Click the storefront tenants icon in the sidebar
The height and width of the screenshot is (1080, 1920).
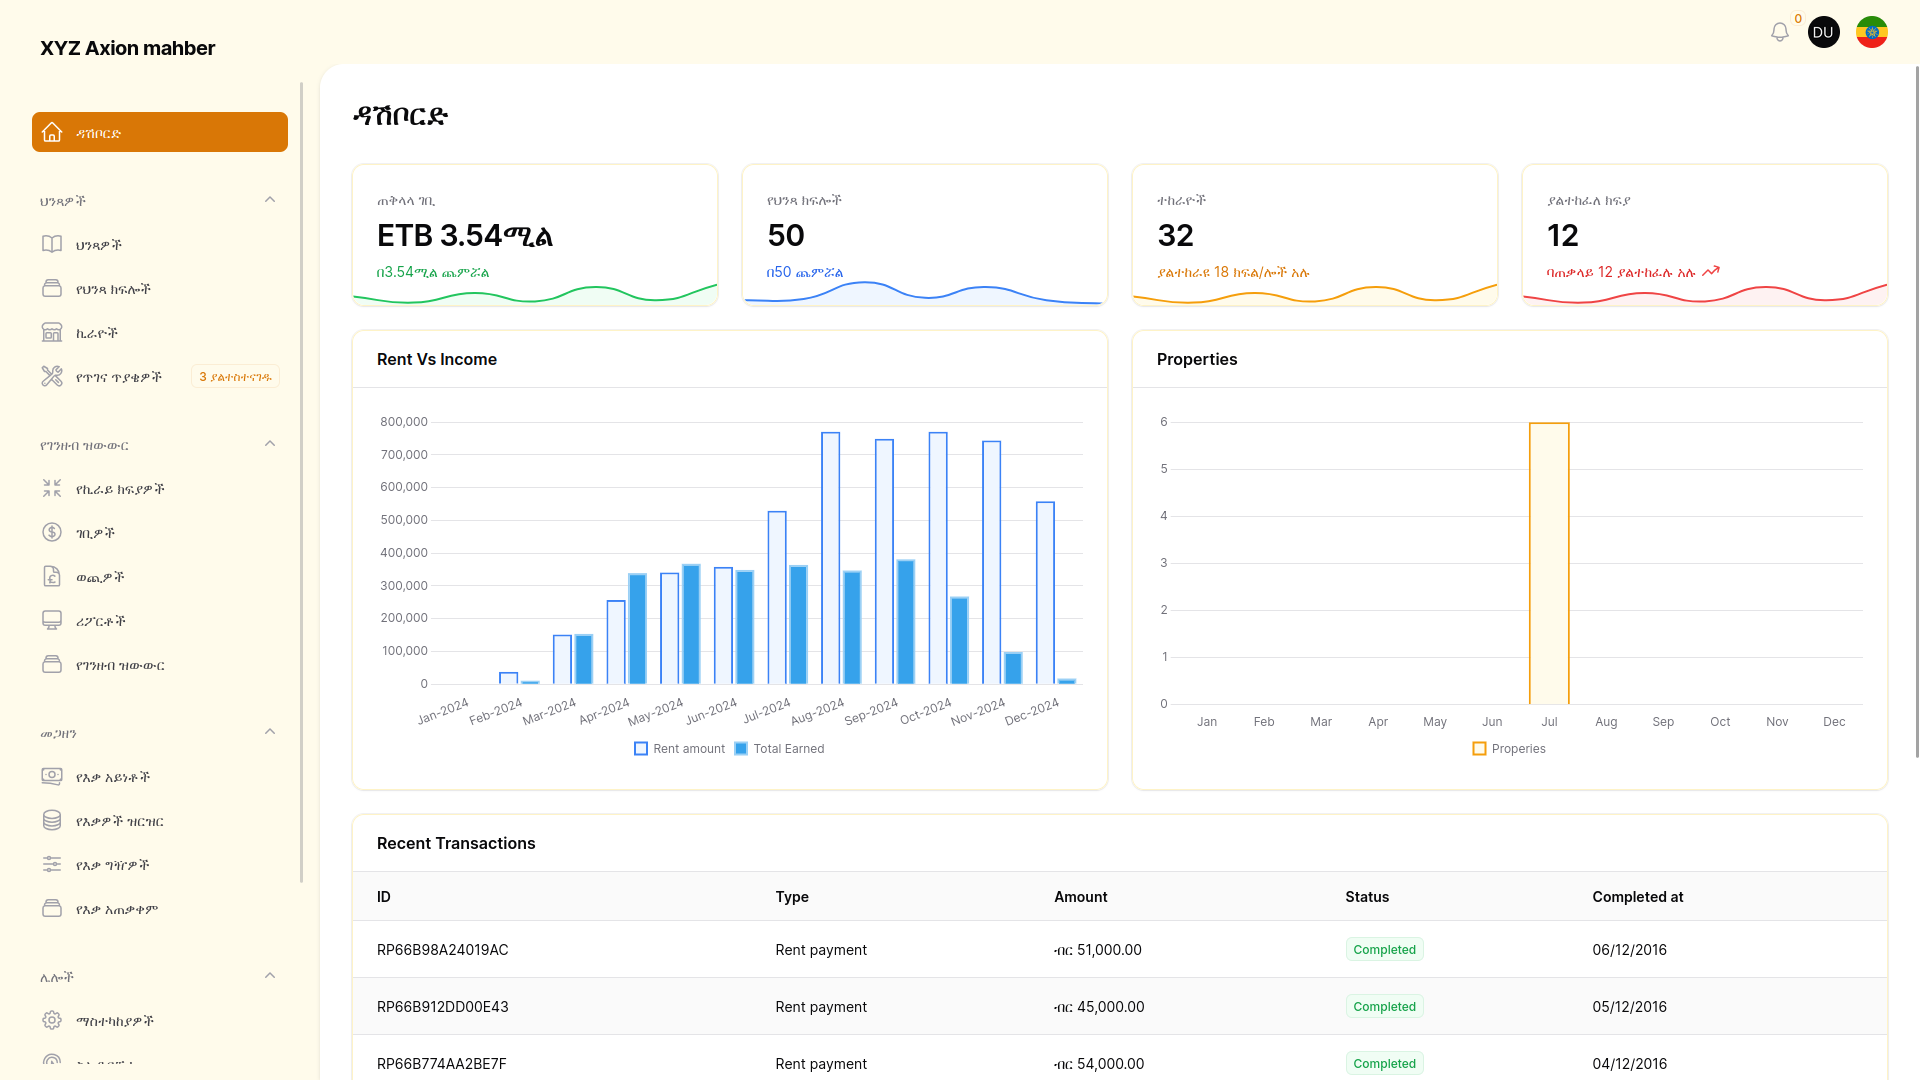coord(52,332)
